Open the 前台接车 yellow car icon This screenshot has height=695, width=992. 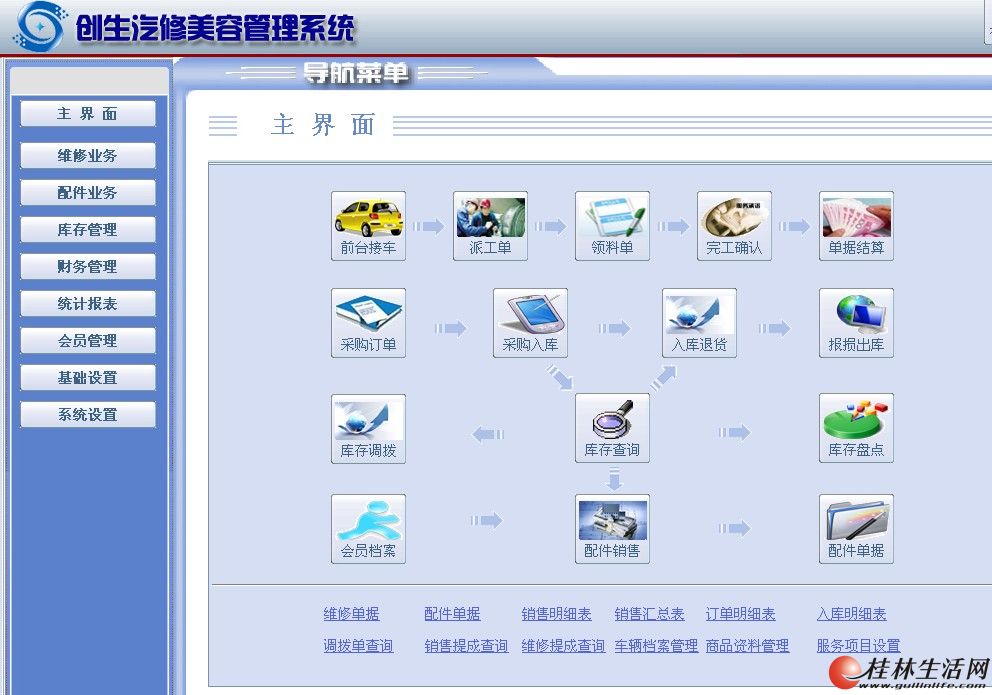tap(368, 226)
